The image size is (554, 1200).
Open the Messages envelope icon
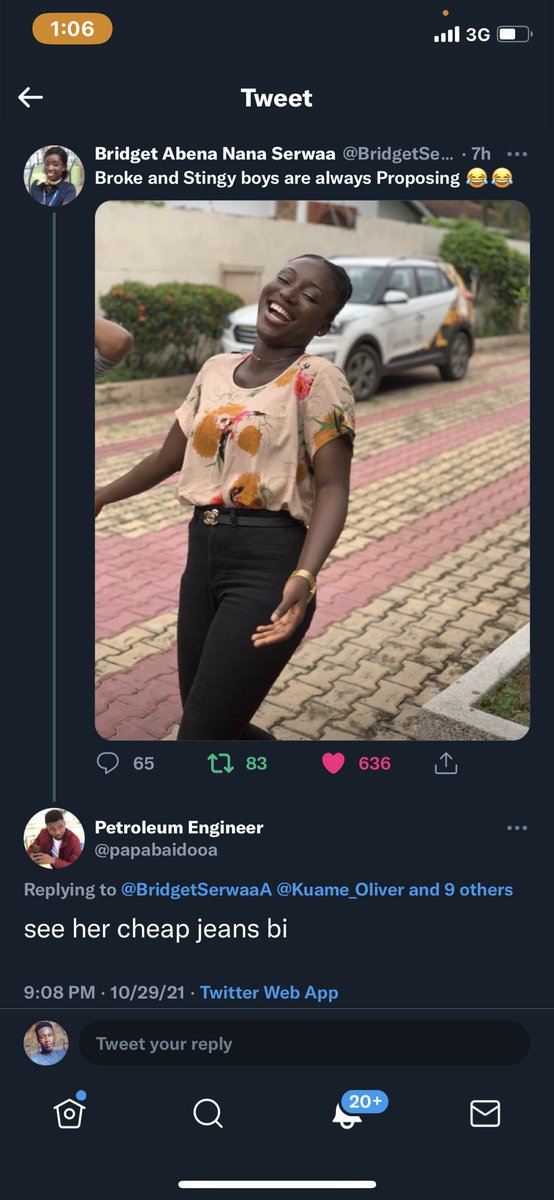[485, 1113]
